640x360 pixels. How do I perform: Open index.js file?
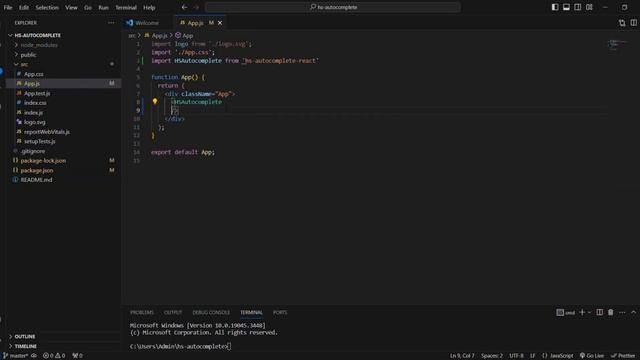33,113
